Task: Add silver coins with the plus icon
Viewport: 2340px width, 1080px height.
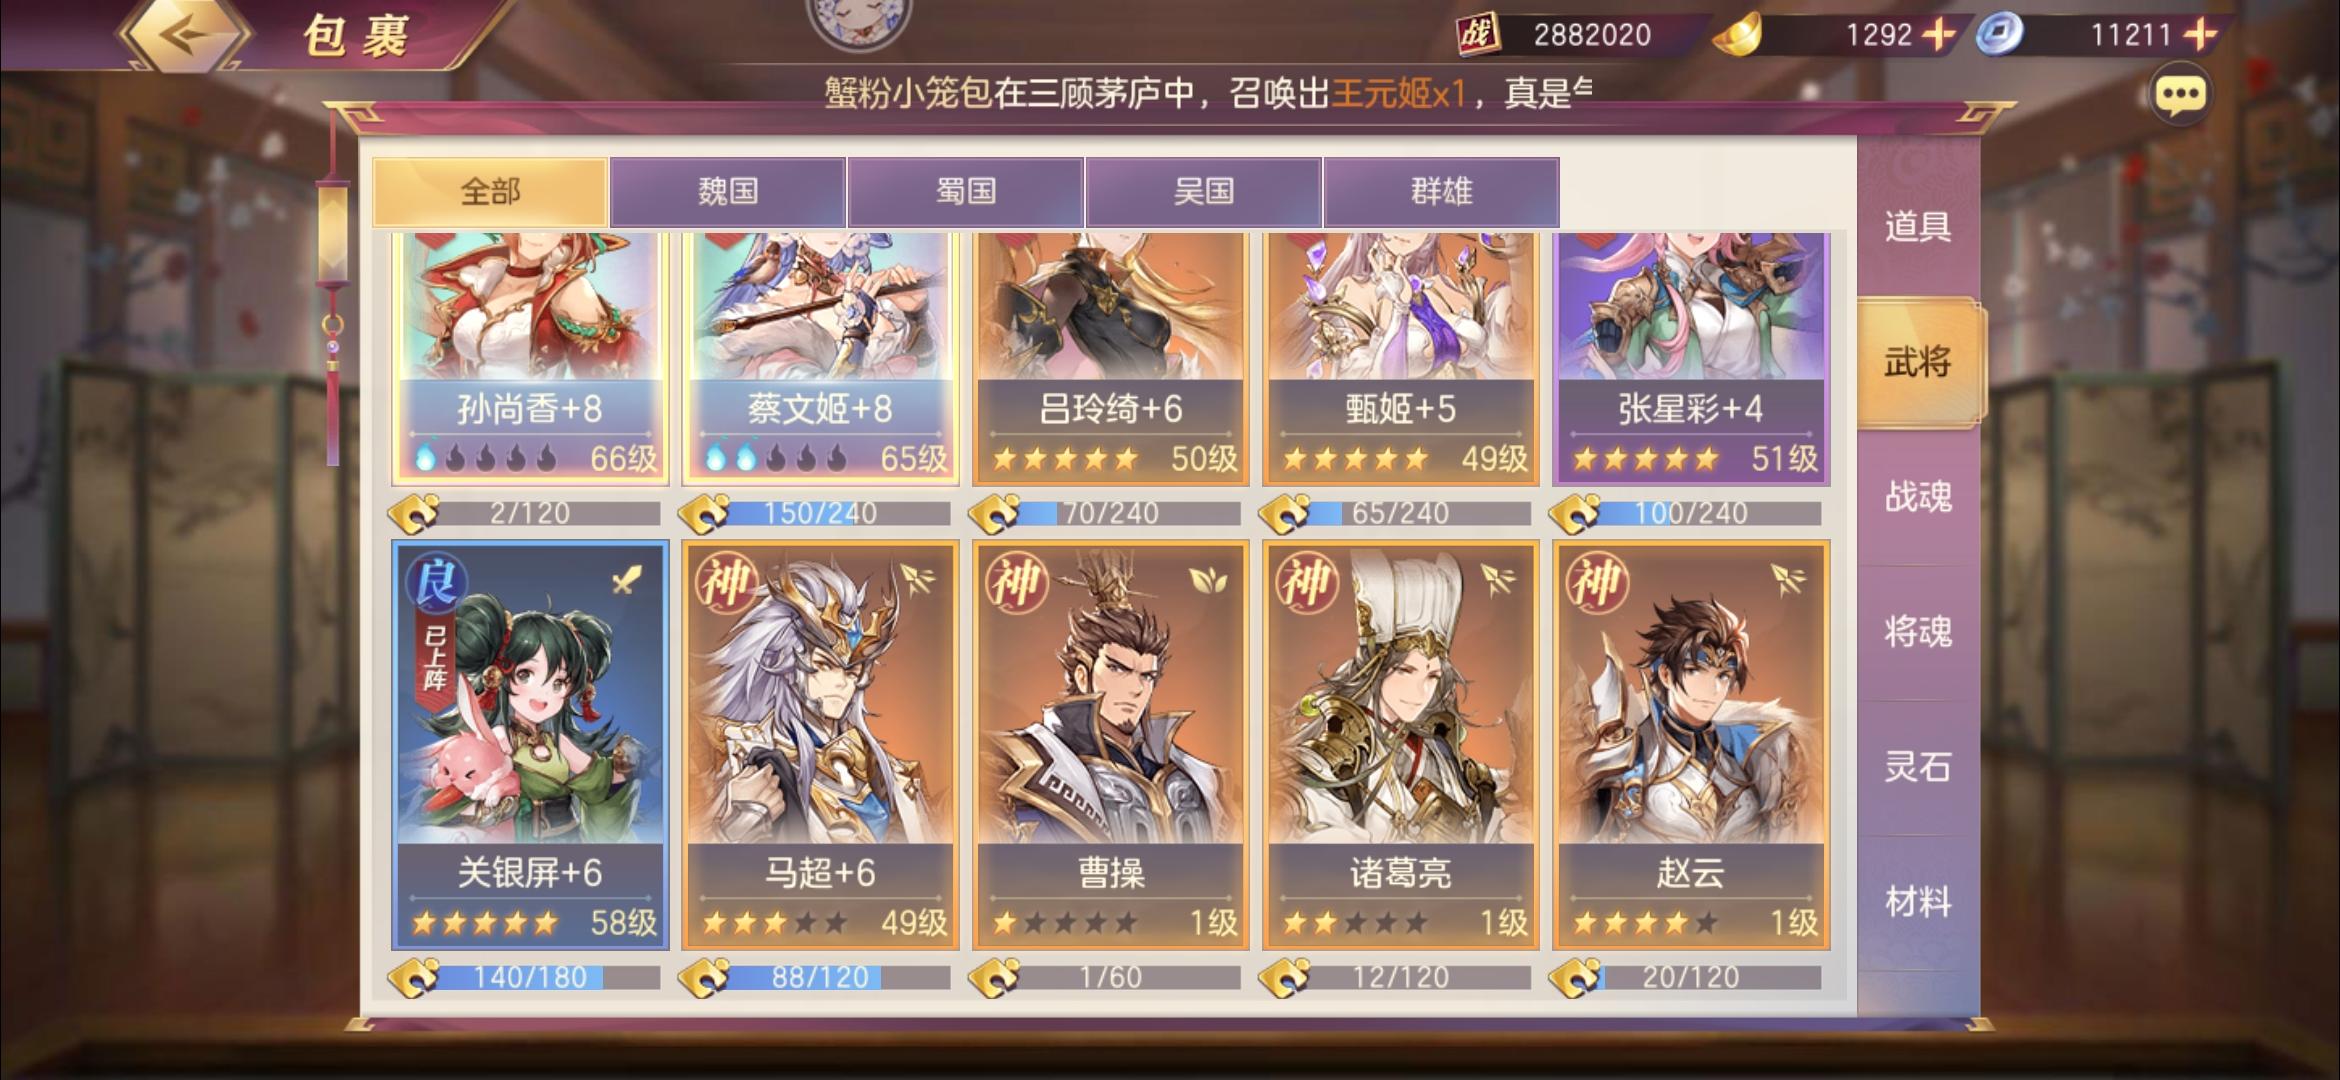Action: pyautogui.click(x=2199, y=35)
